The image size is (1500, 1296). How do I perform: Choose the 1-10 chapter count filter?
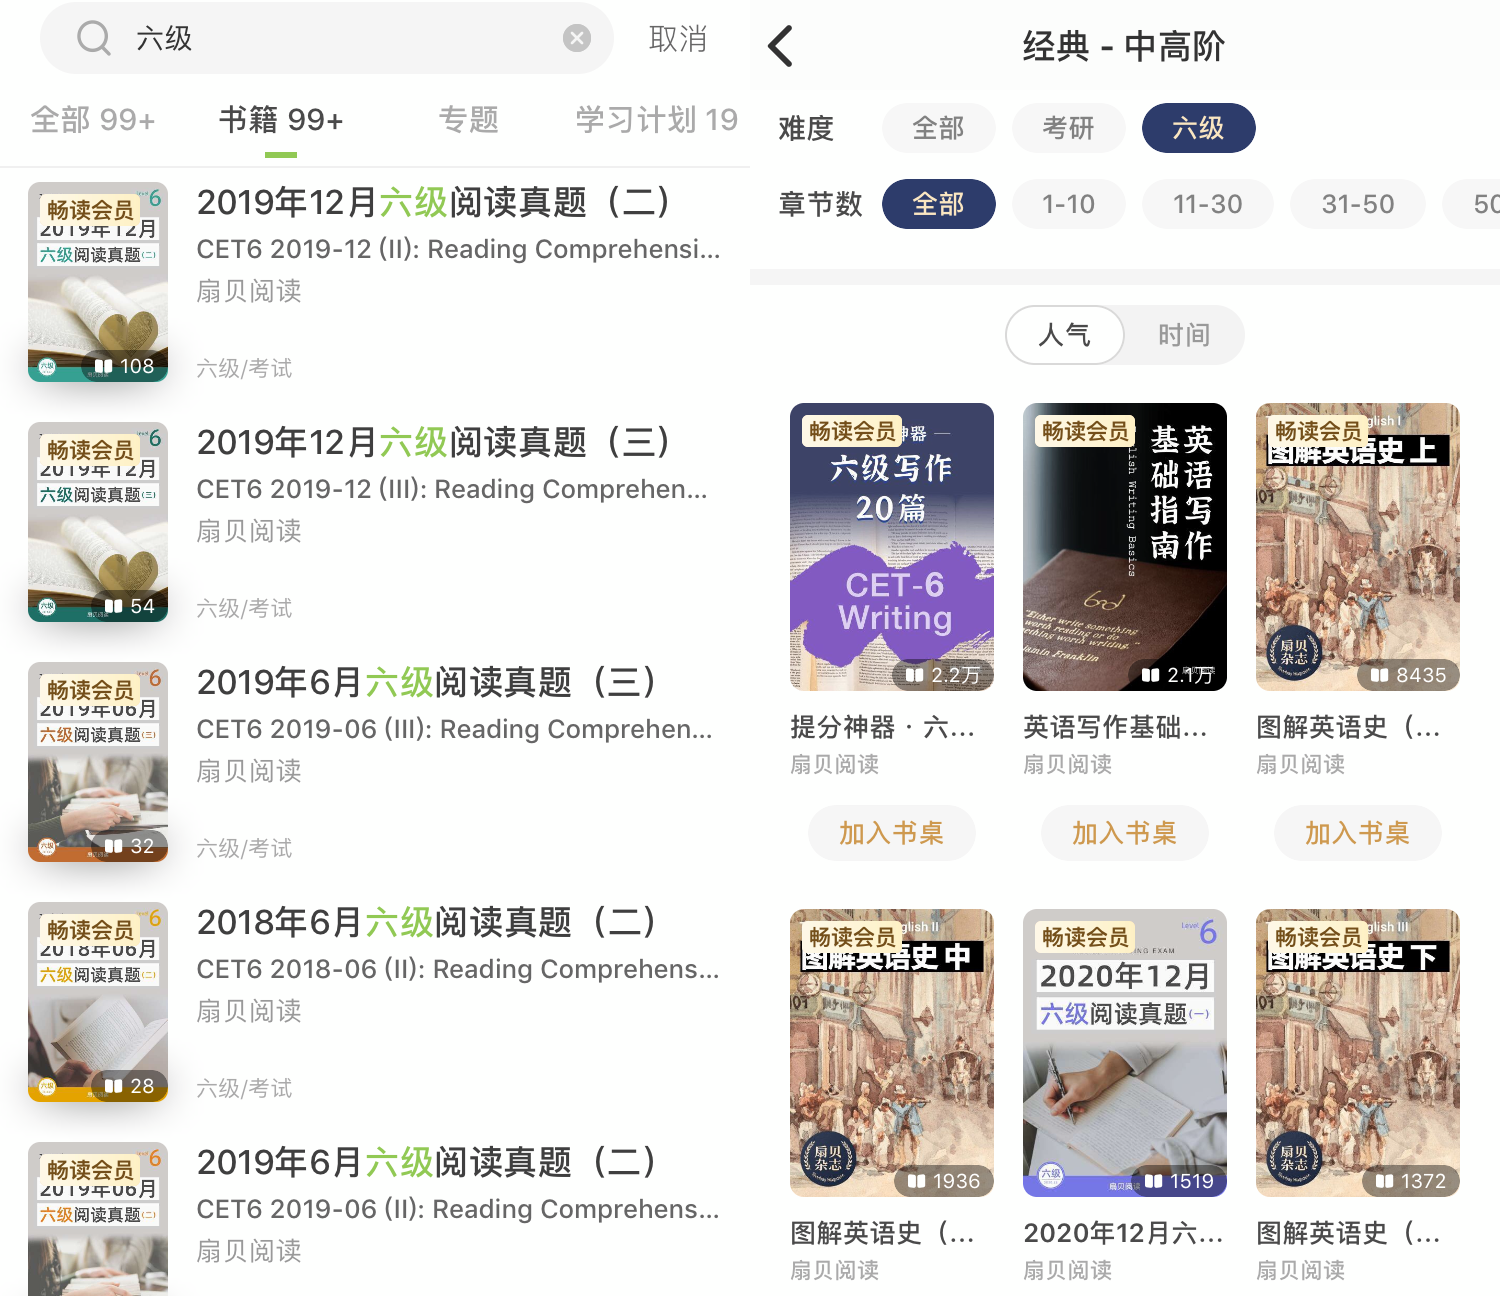1068,204
